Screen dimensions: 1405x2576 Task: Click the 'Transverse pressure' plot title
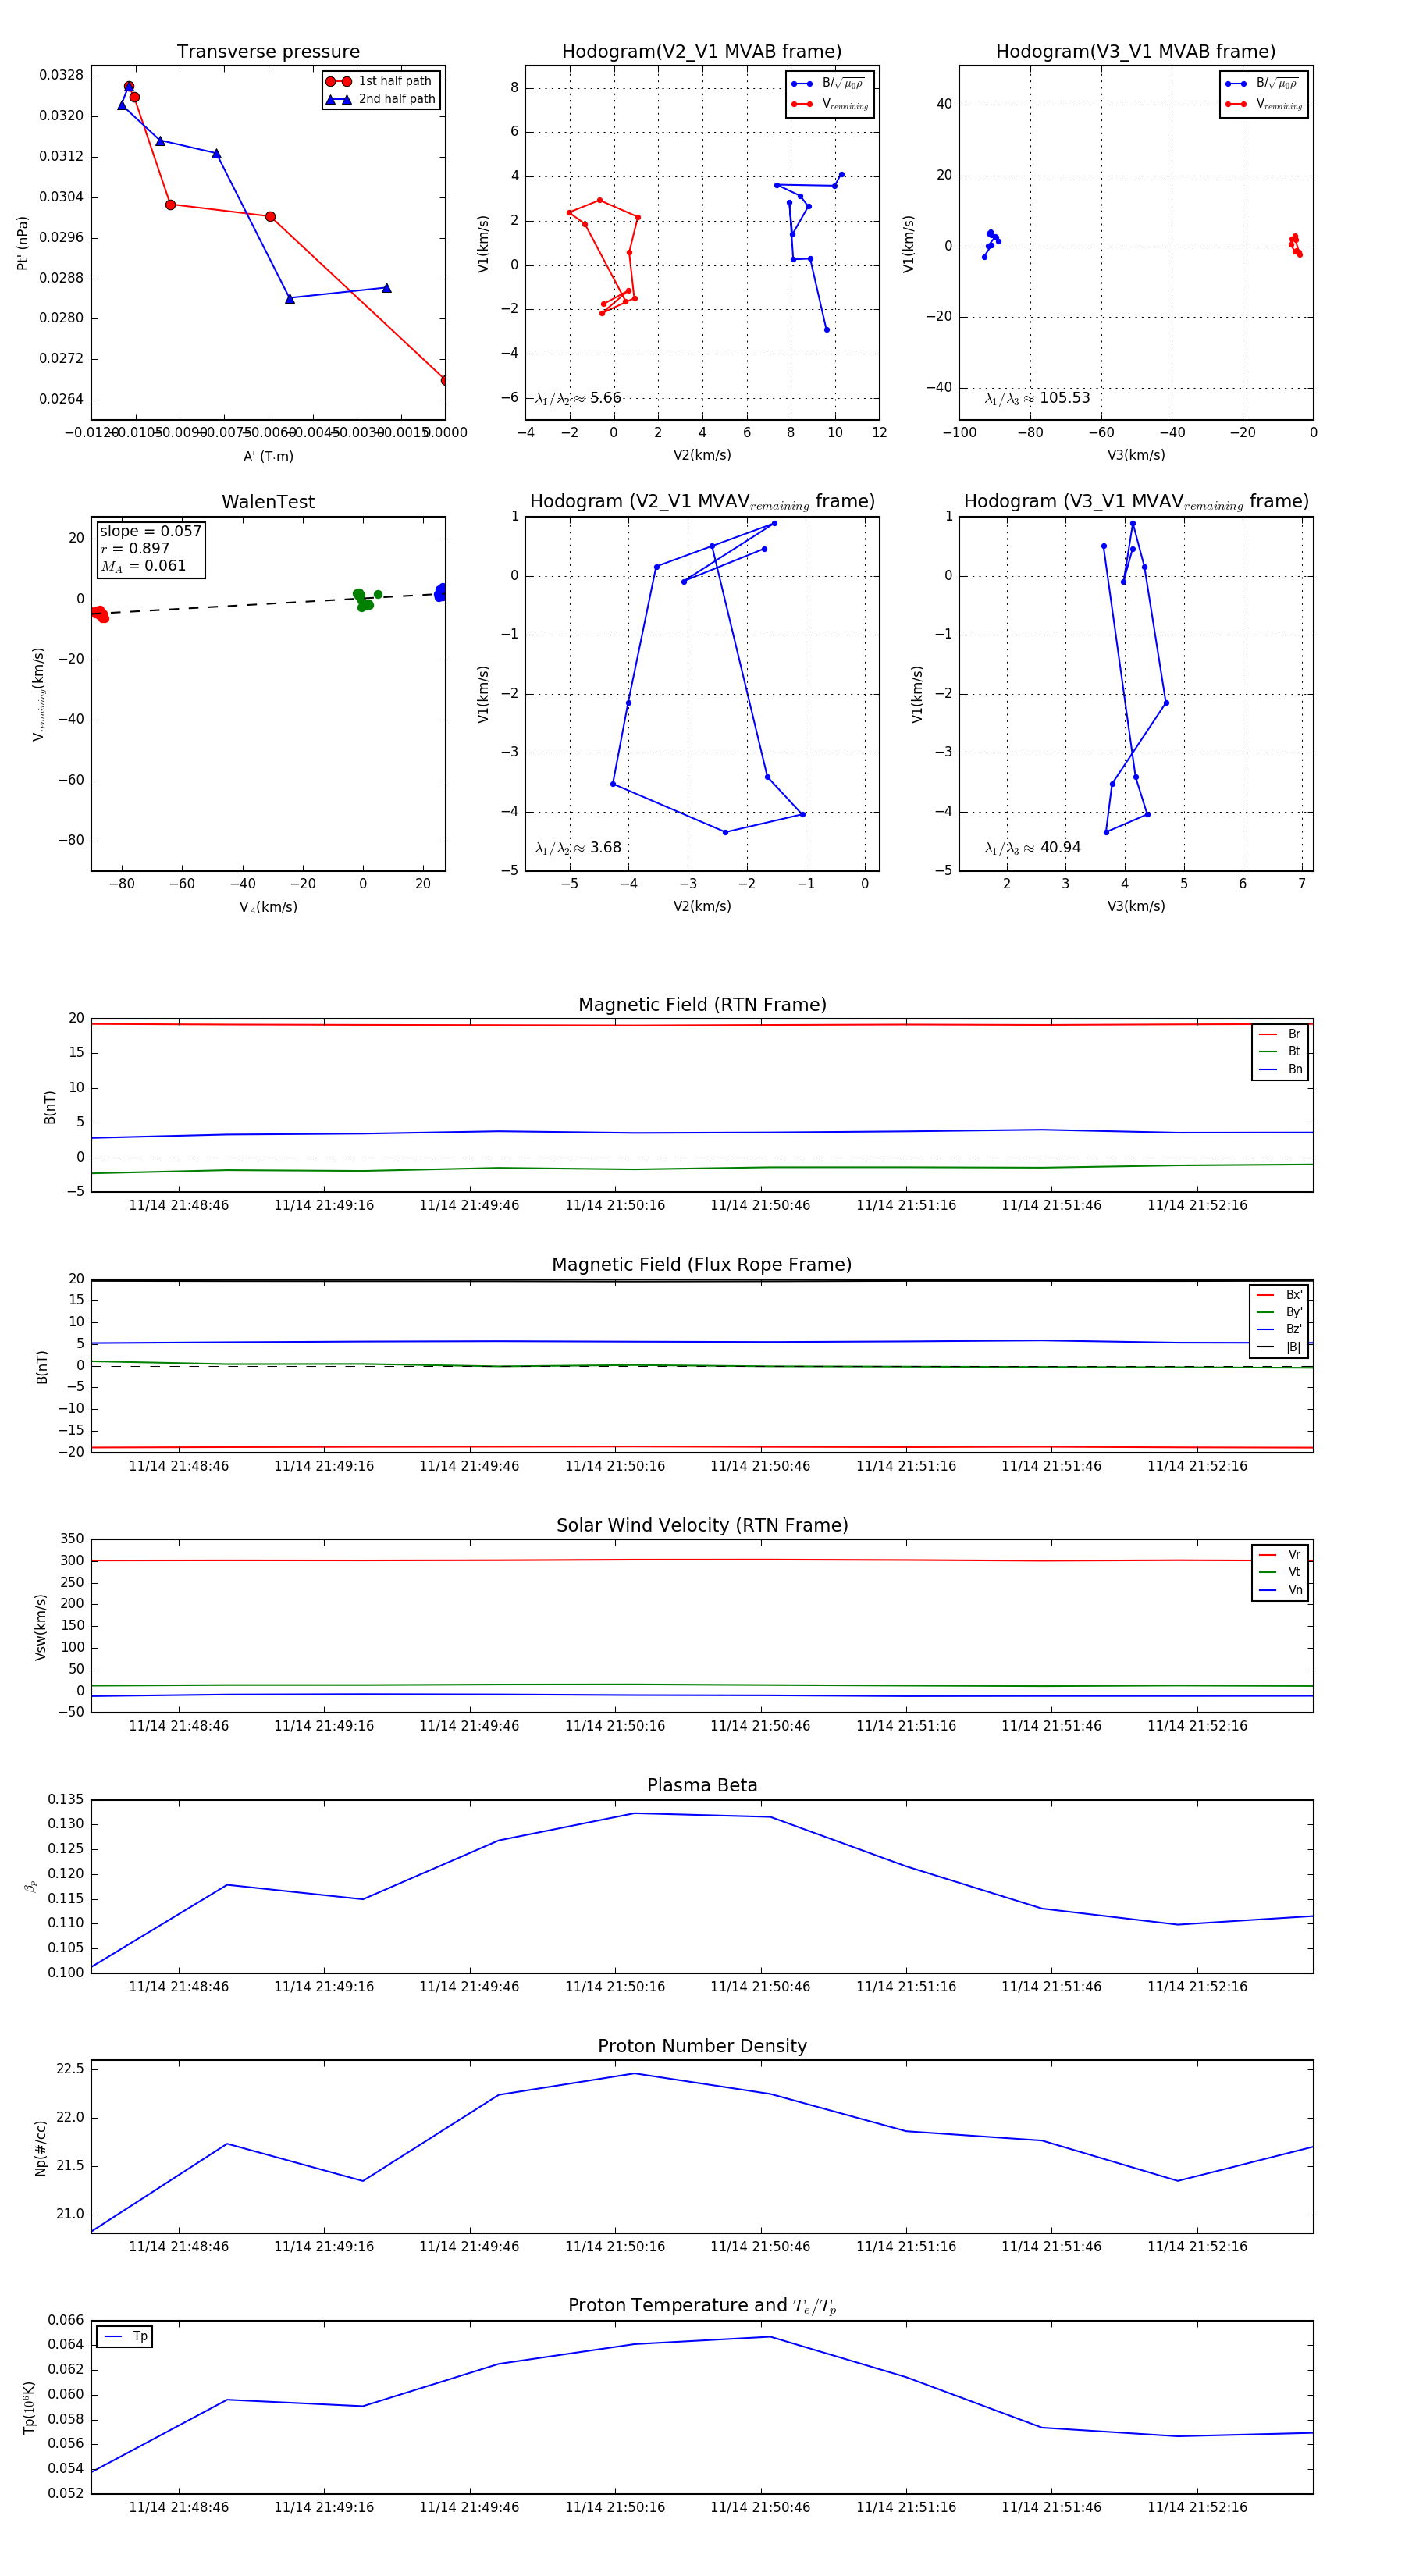268,52
